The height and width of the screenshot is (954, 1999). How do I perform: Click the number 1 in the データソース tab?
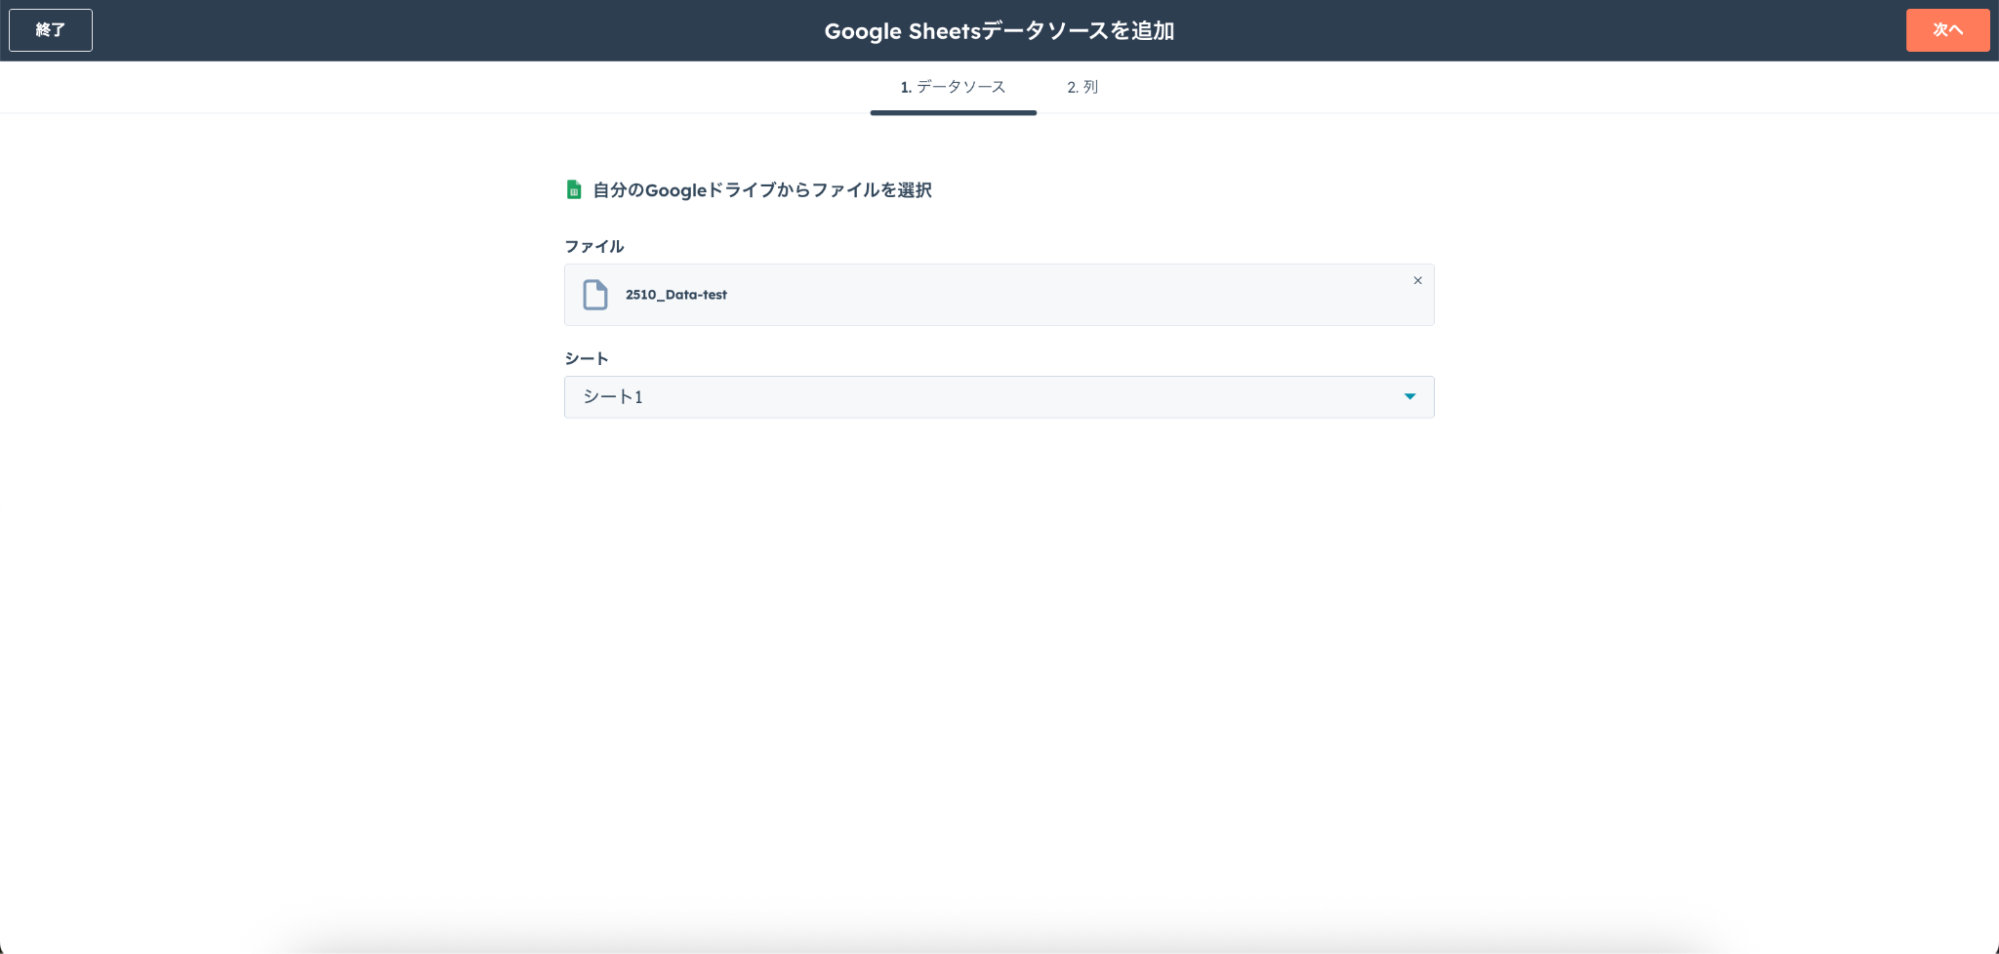904,87
